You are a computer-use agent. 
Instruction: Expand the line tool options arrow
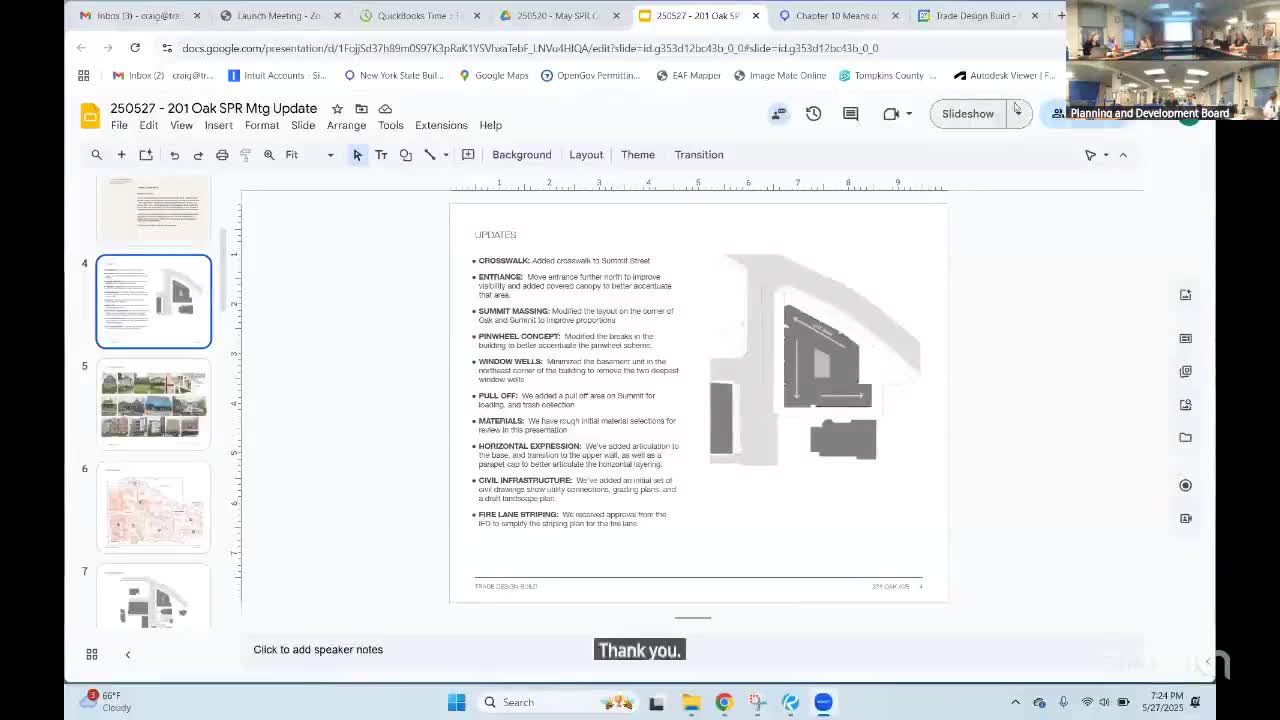446,155
